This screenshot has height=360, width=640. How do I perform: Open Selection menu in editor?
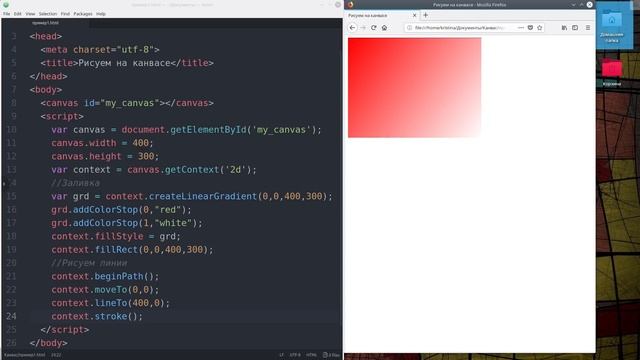pyautogui.click(x=48, y=14)
